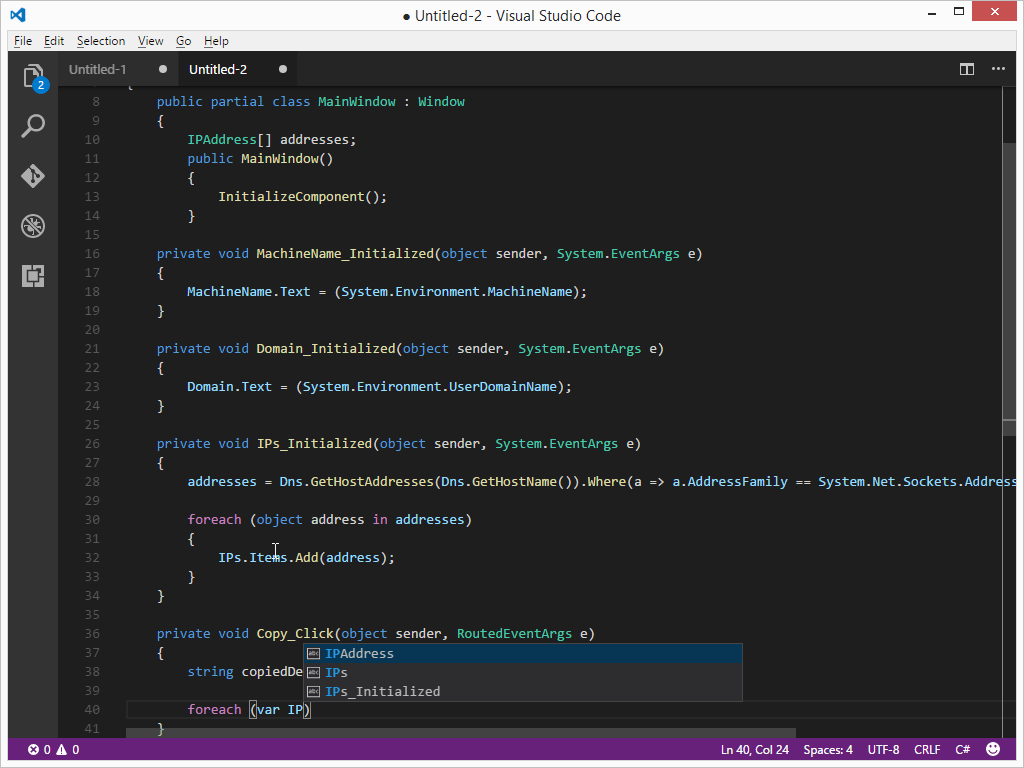This screenshot has height=768, width=1024.
Task: Click IPAddress[] type on line 10
Action: point(229,139)
